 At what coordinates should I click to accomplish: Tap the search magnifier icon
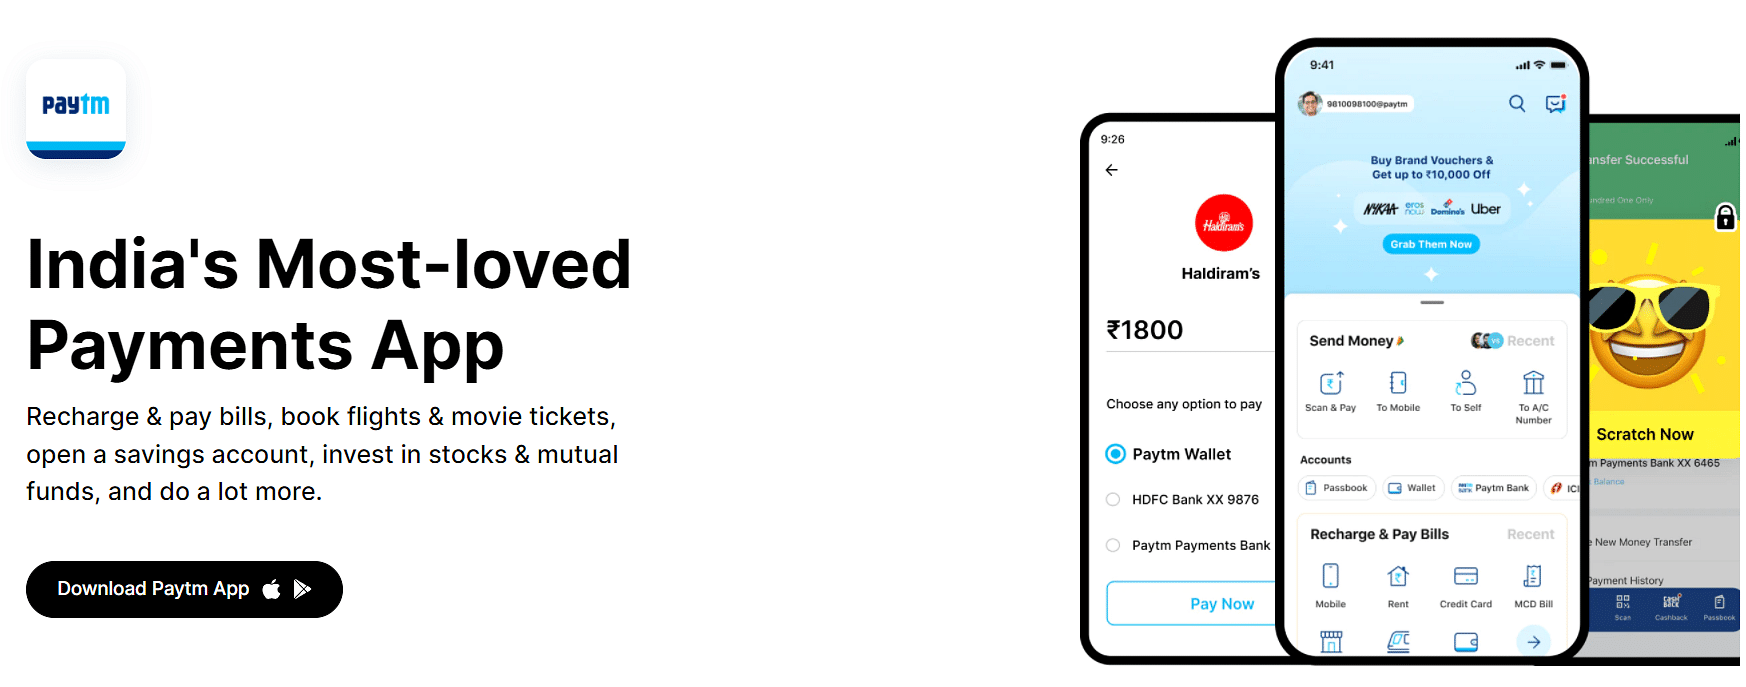1517,103
